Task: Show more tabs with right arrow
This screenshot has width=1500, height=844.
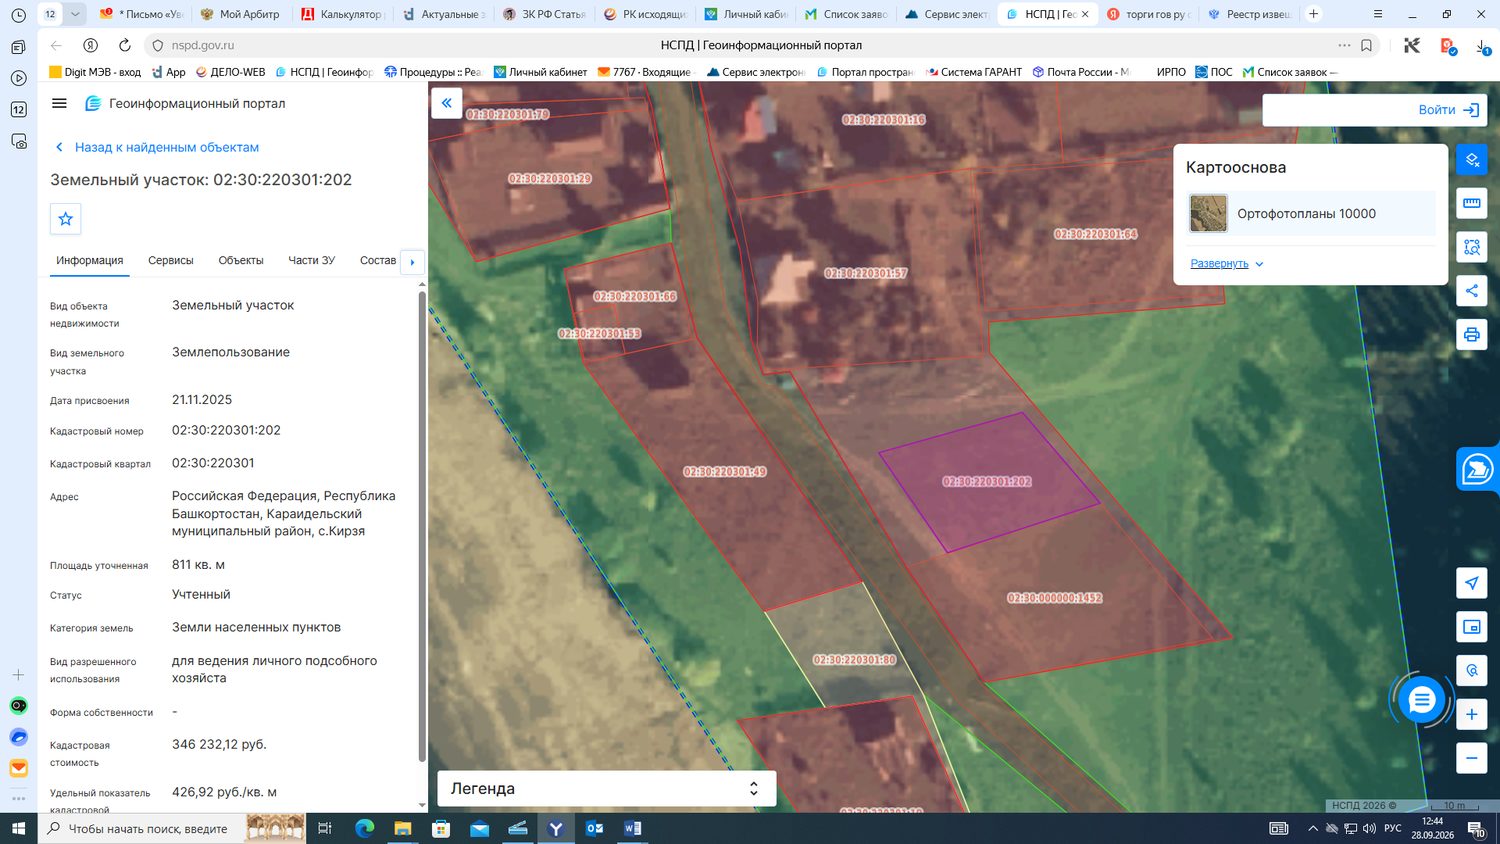Action: point(412,262)
